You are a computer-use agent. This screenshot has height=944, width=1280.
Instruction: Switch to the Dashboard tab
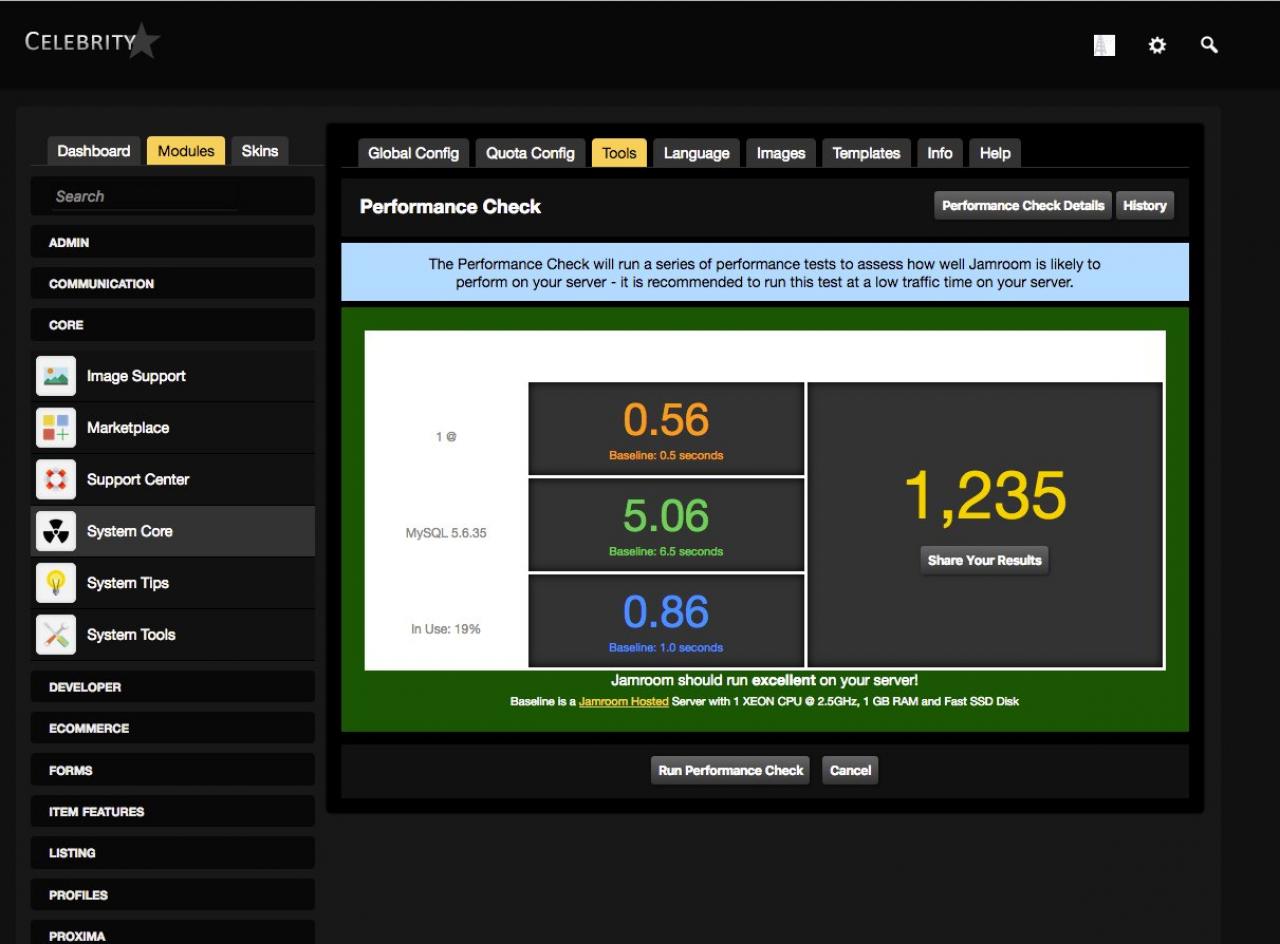(x=94, y=151)
